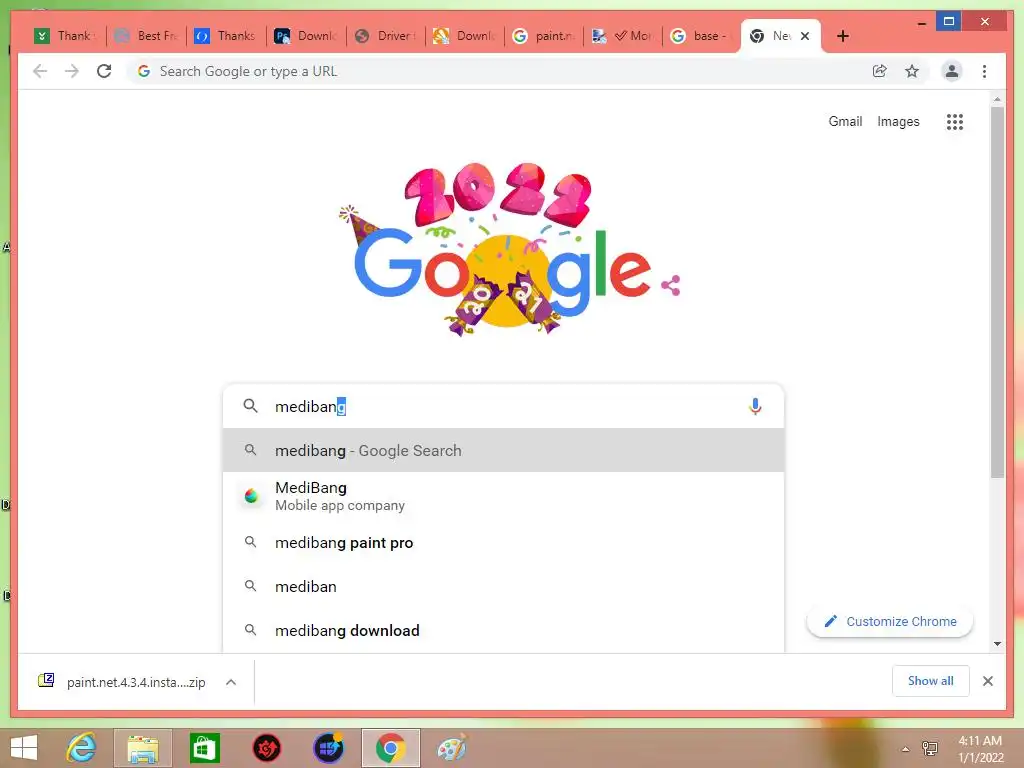Open the dark round taskbar app beside Chrome
Screen dimensions: 1024x768
tap(328, 748)
